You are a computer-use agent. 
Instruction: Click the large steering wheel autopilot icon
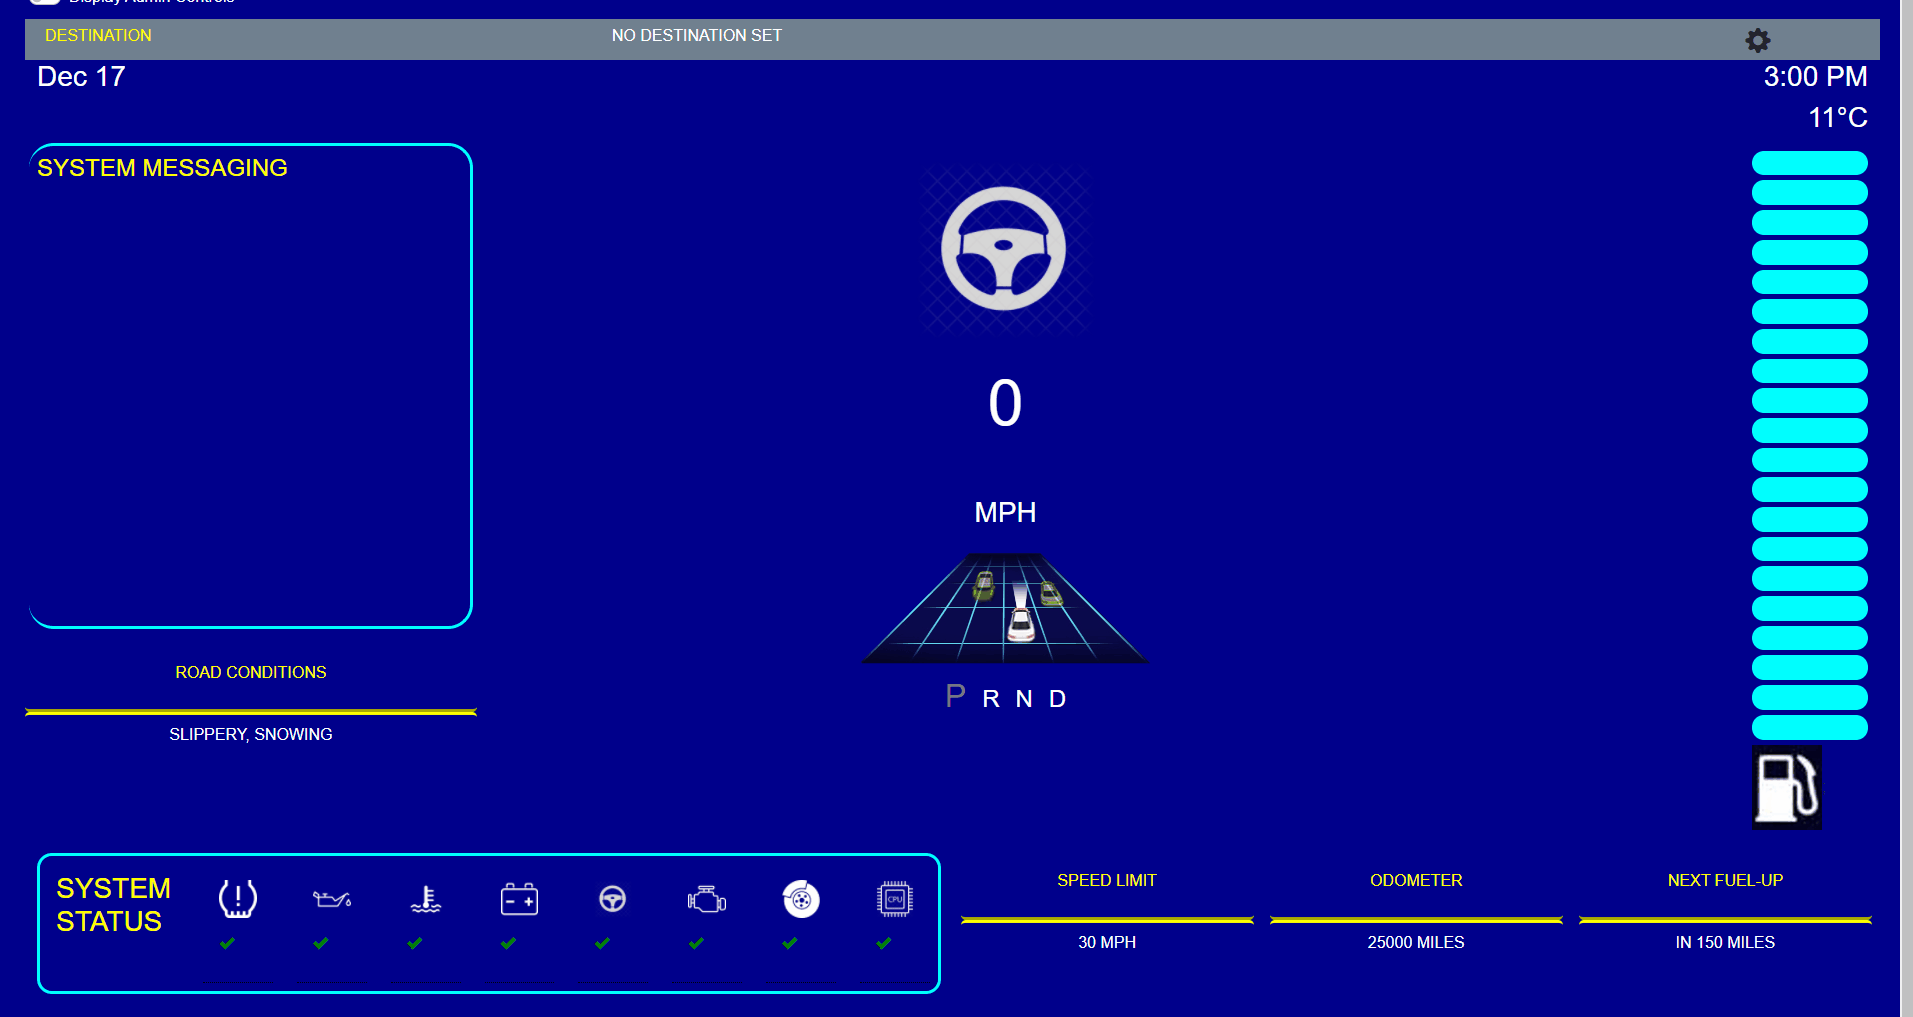coord(1004,249)
